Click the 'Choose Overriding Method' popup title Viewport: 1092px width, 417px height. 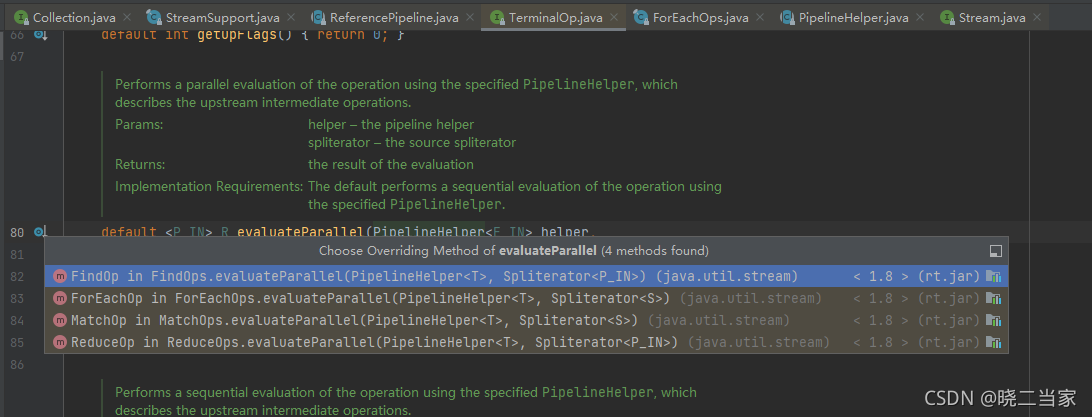[x=514, y=251]
